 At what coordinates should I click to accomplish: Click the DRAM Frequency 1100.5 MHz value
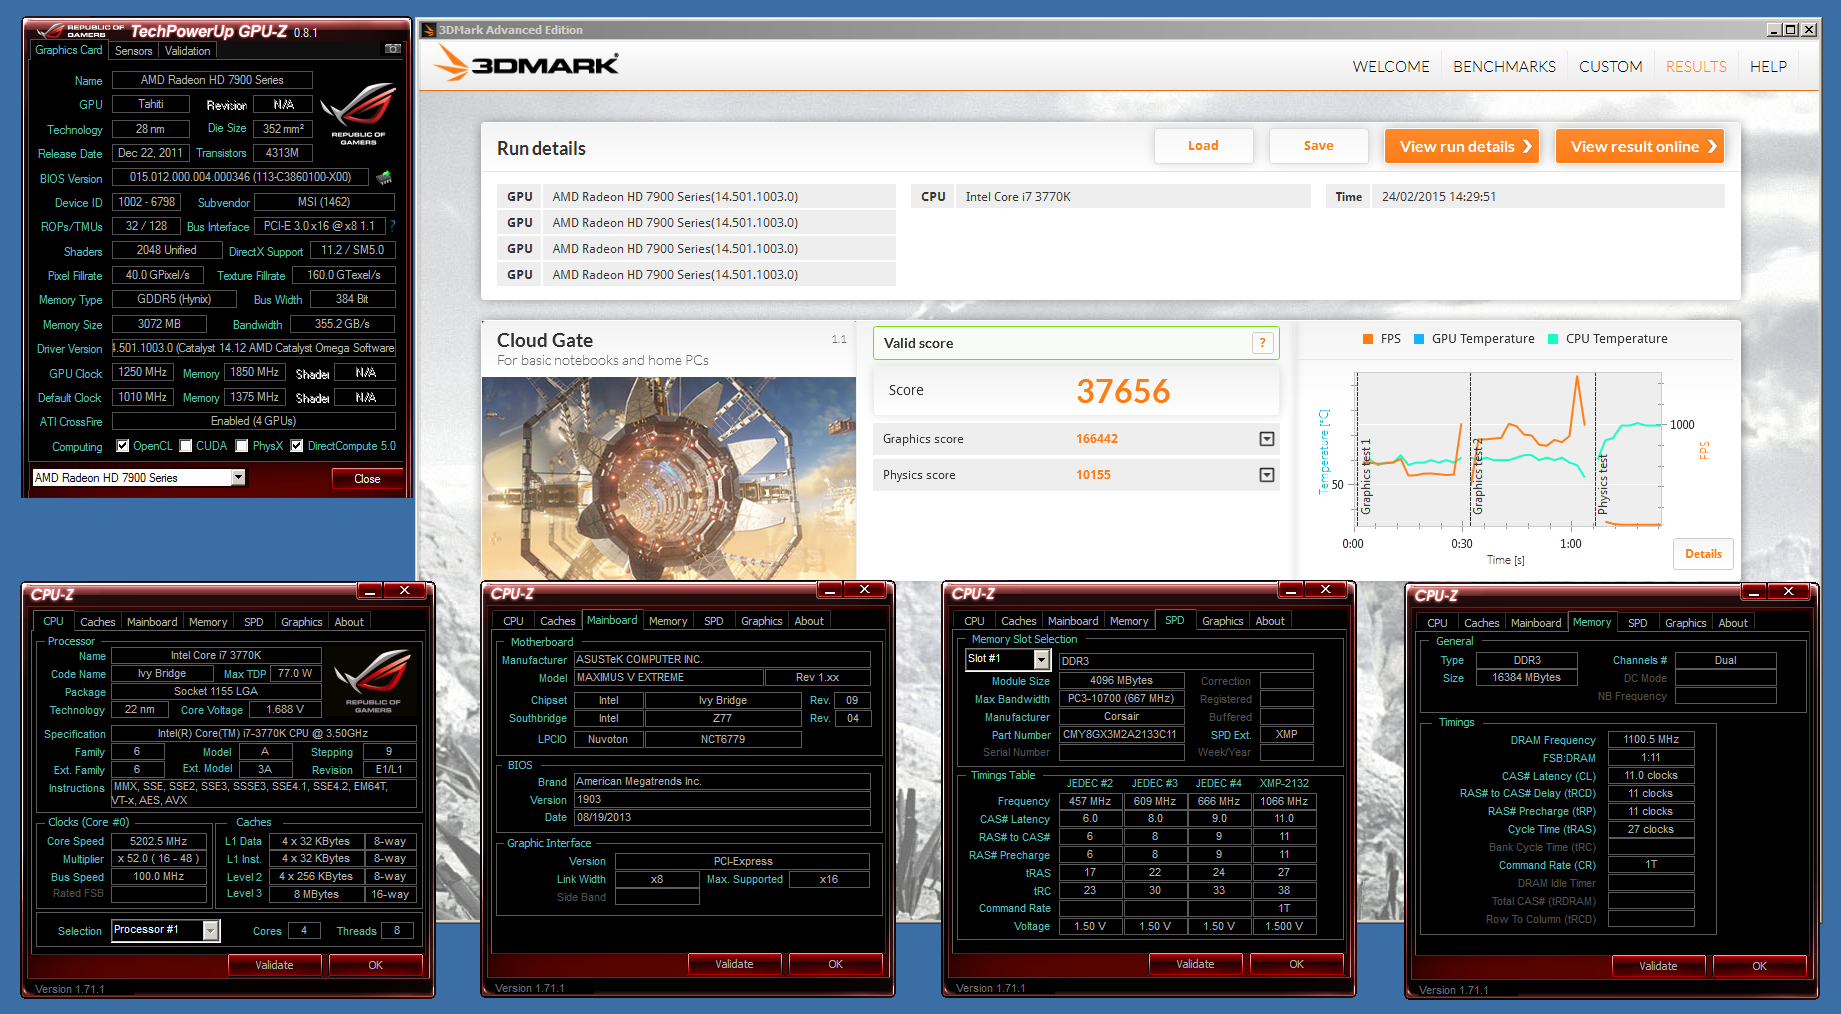pyautogui.click(x=1651, y=740)
